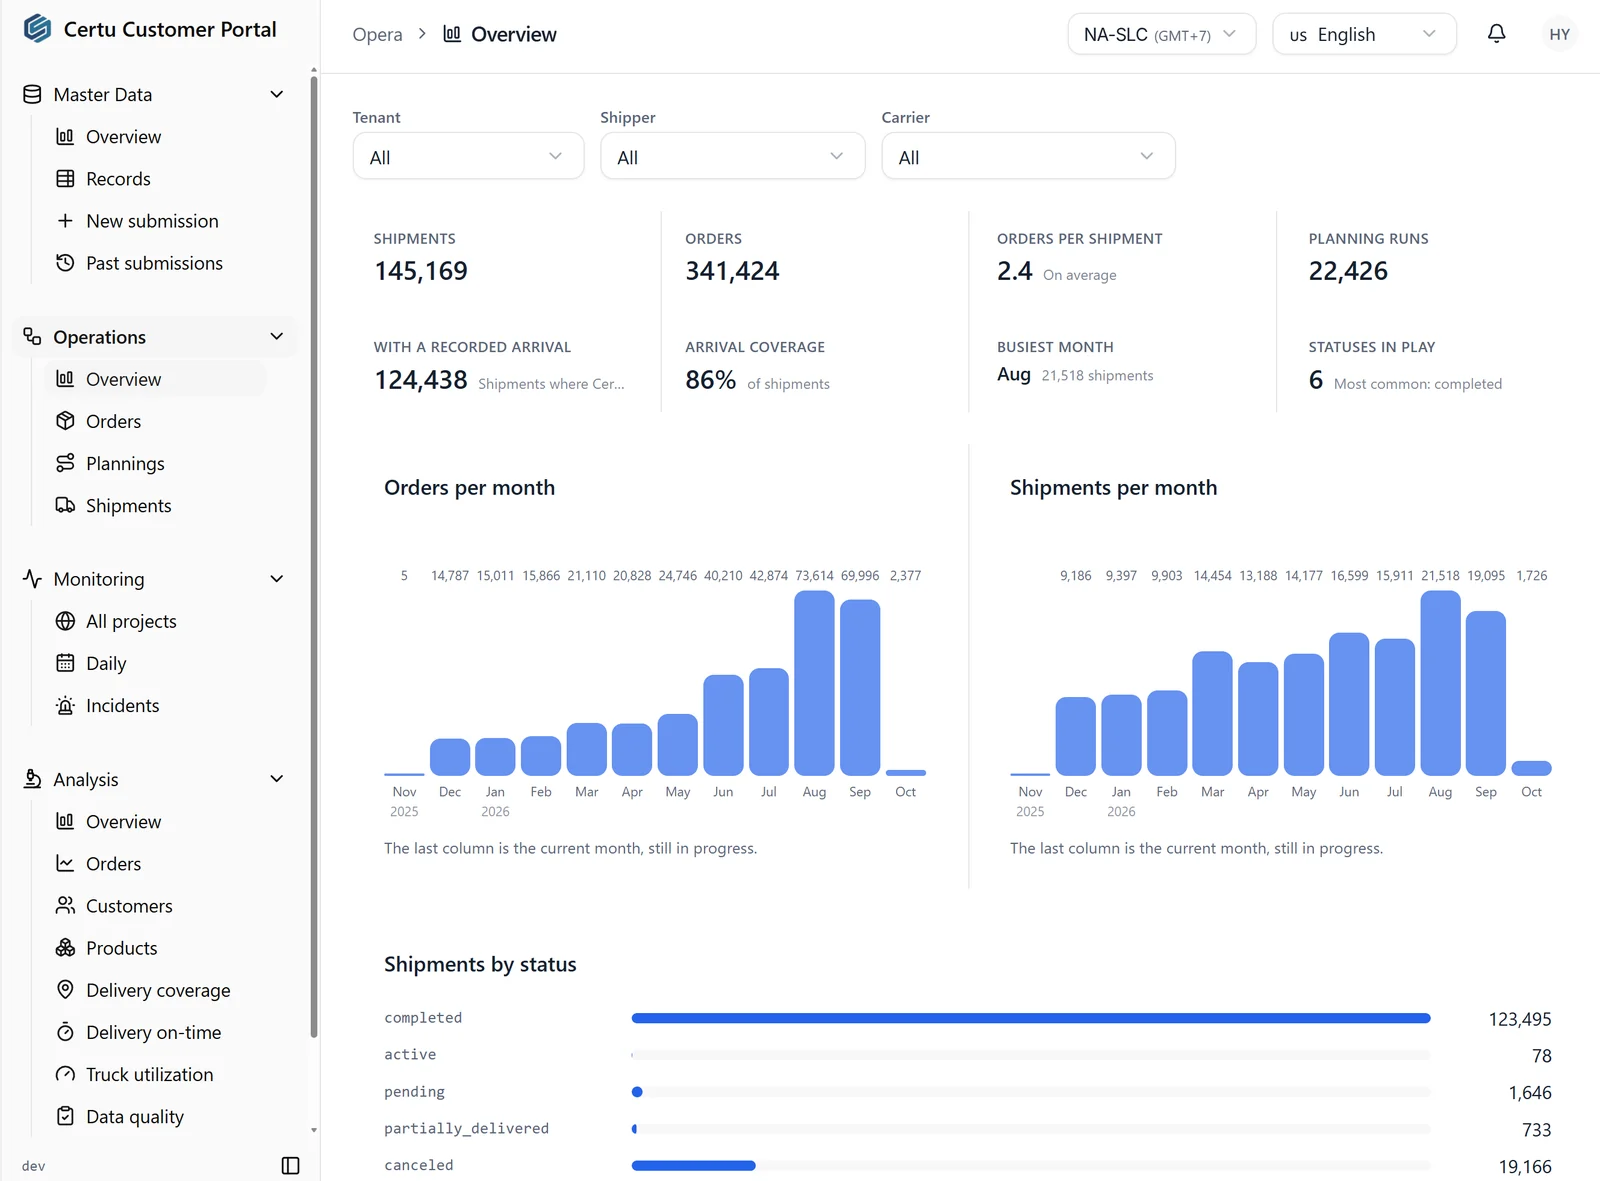
Task: Open the Carrier dropdown
Action: [1028, 156]
